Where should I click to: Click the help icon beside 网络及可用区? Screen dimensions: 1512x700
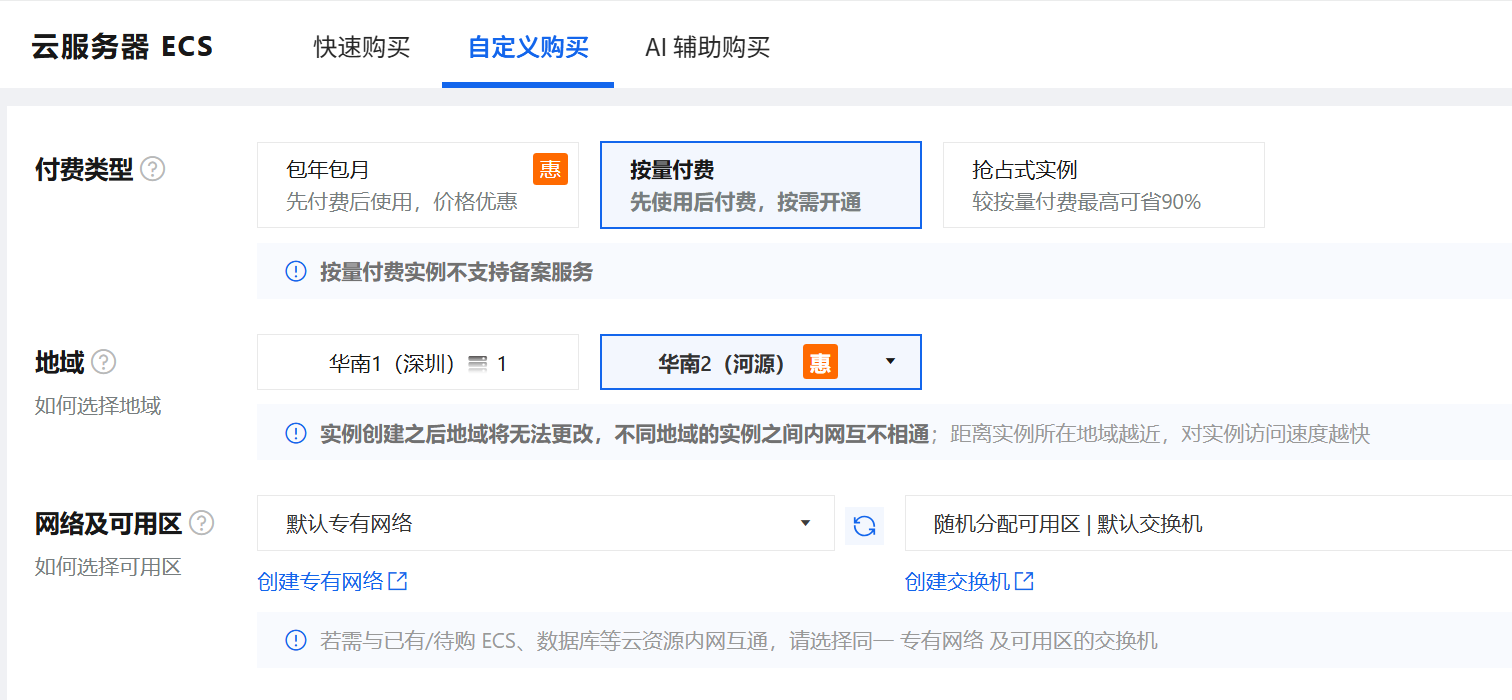pos(202,523)
